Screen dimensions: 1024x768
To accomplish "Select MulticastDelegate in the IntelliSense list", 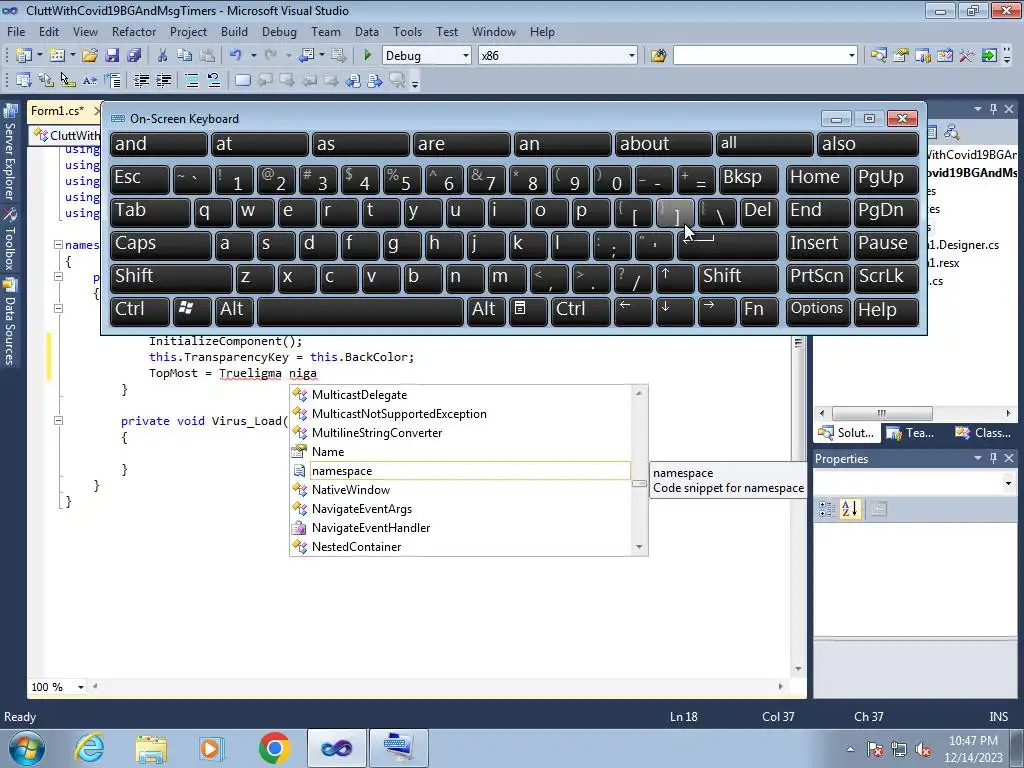I will [359, 395].
